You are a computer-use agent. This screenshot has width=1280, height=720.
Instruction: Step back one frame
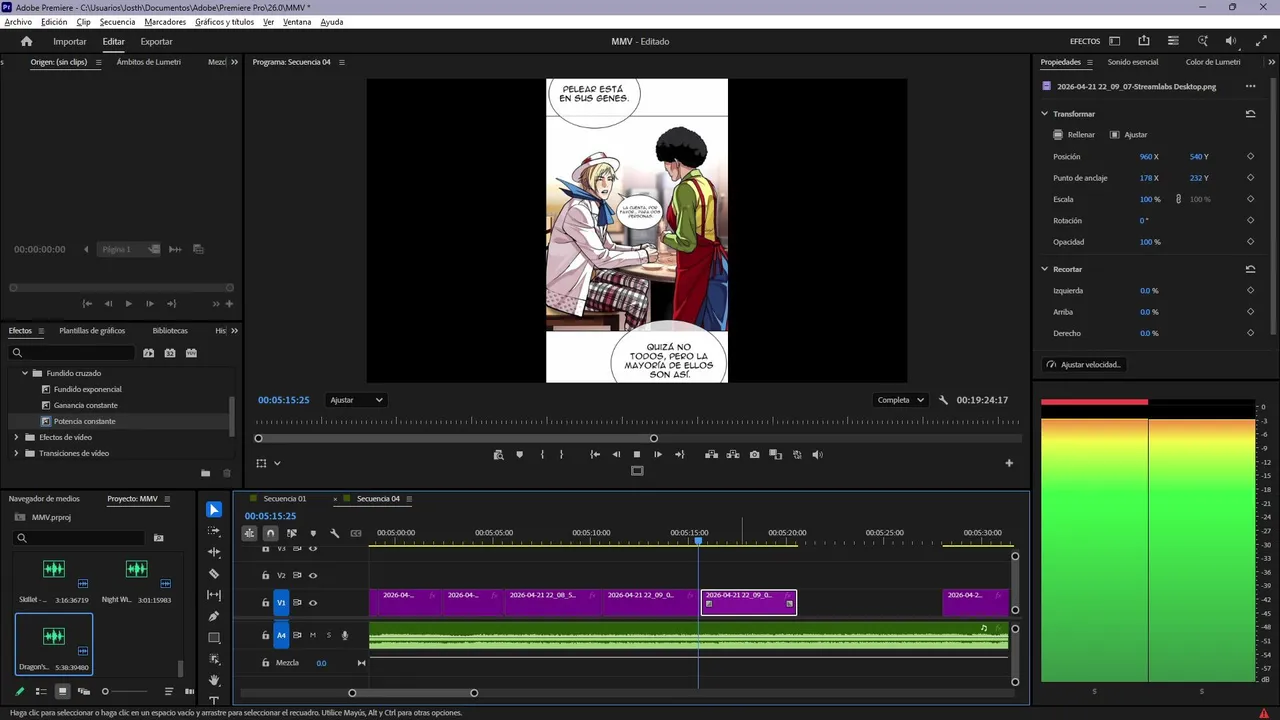[616, 454]
